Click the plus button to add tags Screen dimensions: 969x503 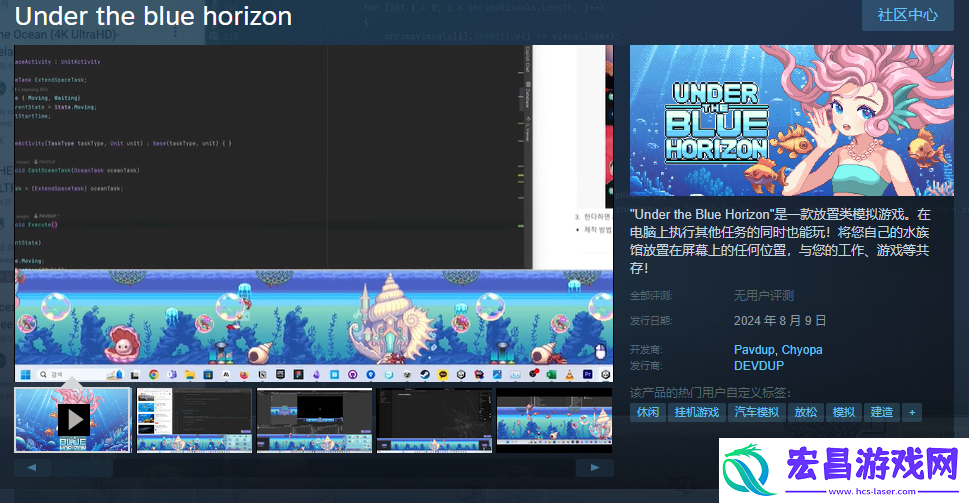pyautogui.click(x=912, y=412)
